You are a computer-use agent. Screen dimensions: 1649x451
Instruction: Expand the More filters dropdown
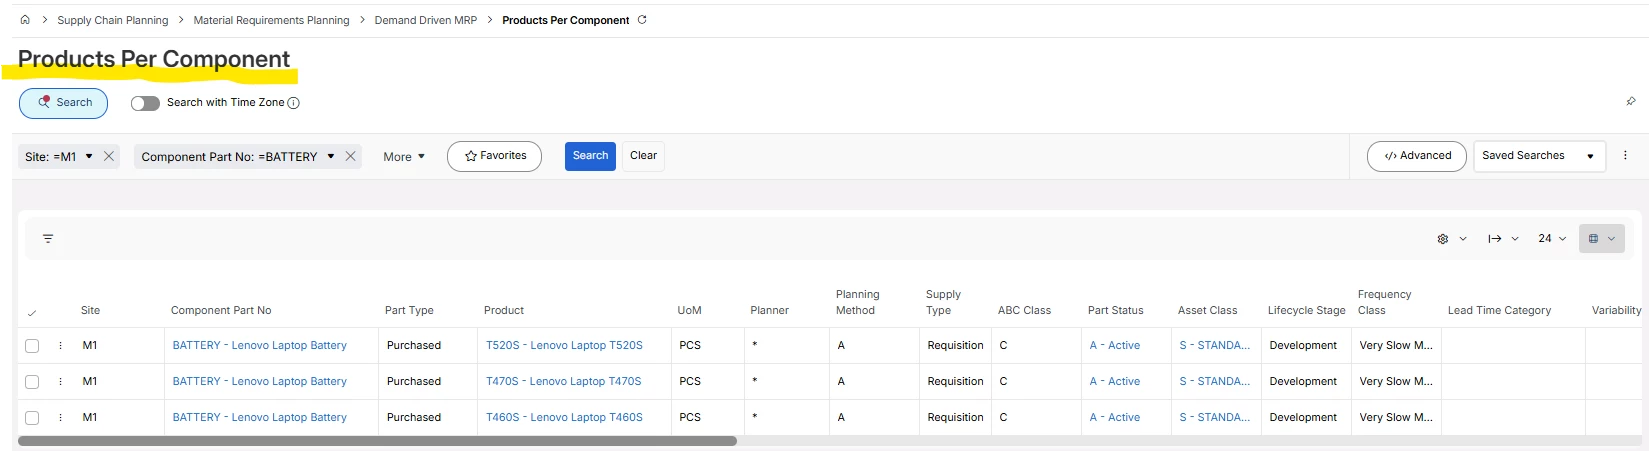click(x=404, y=157)
